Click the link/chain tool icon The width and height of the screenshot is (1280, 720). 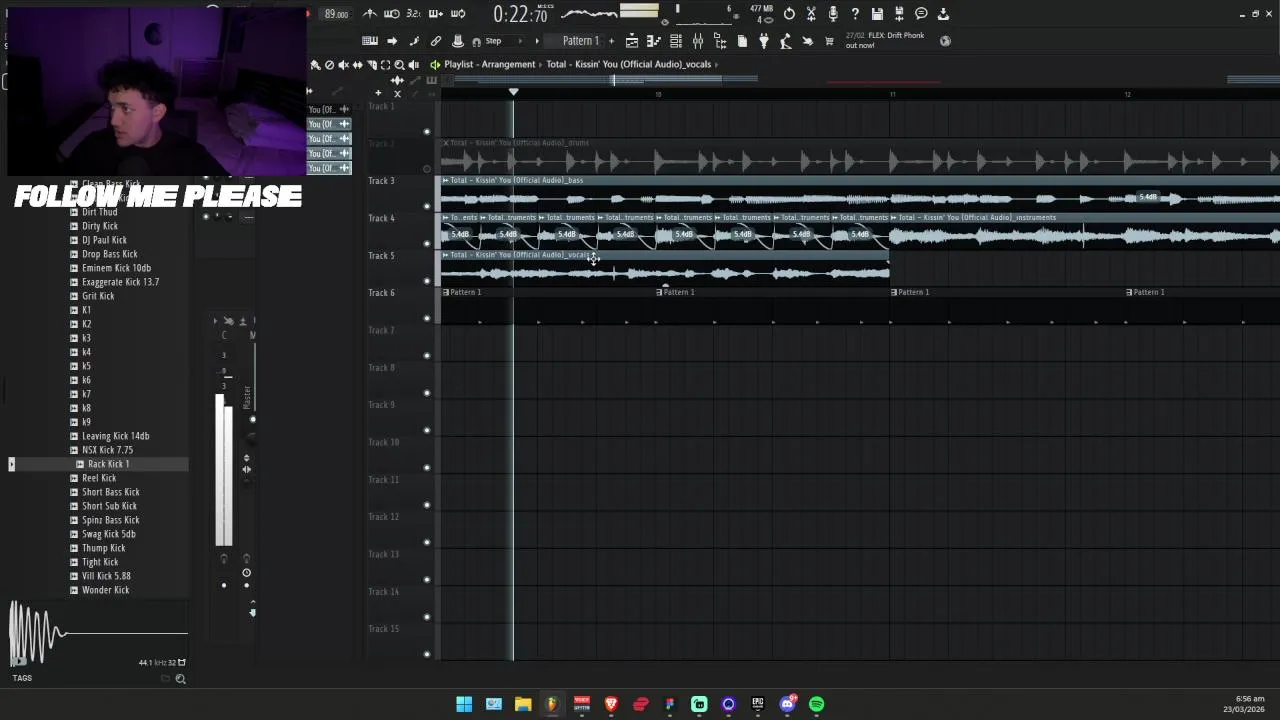coord(436,41)
